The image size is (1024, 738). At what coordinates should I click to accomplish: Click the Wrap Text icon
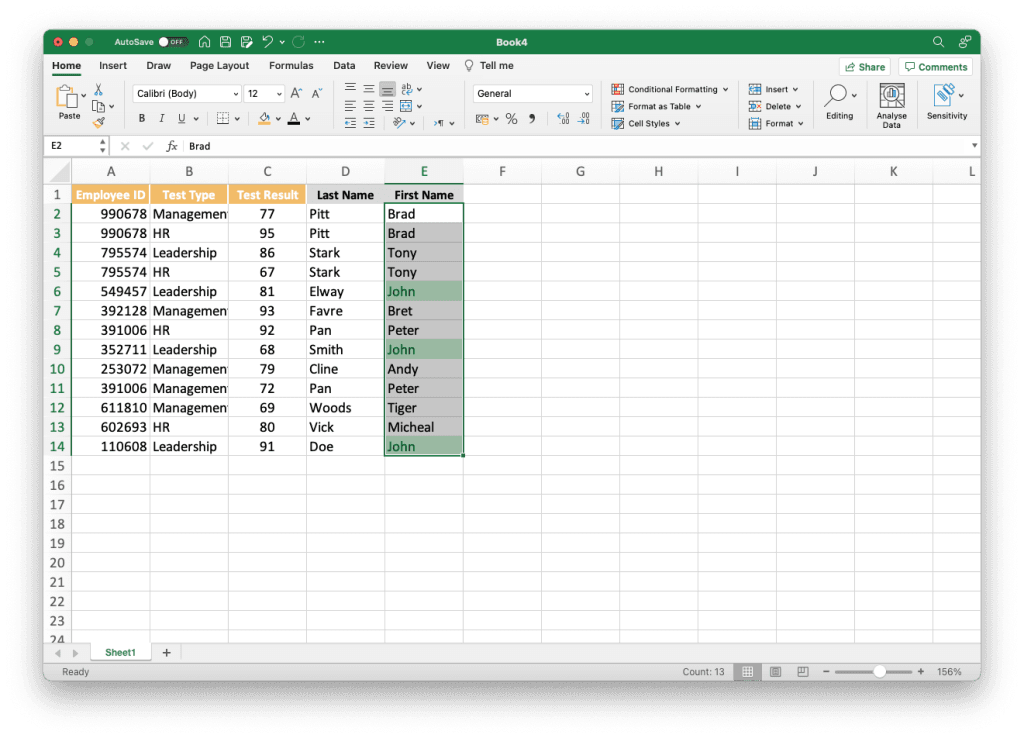coord(407,88)
